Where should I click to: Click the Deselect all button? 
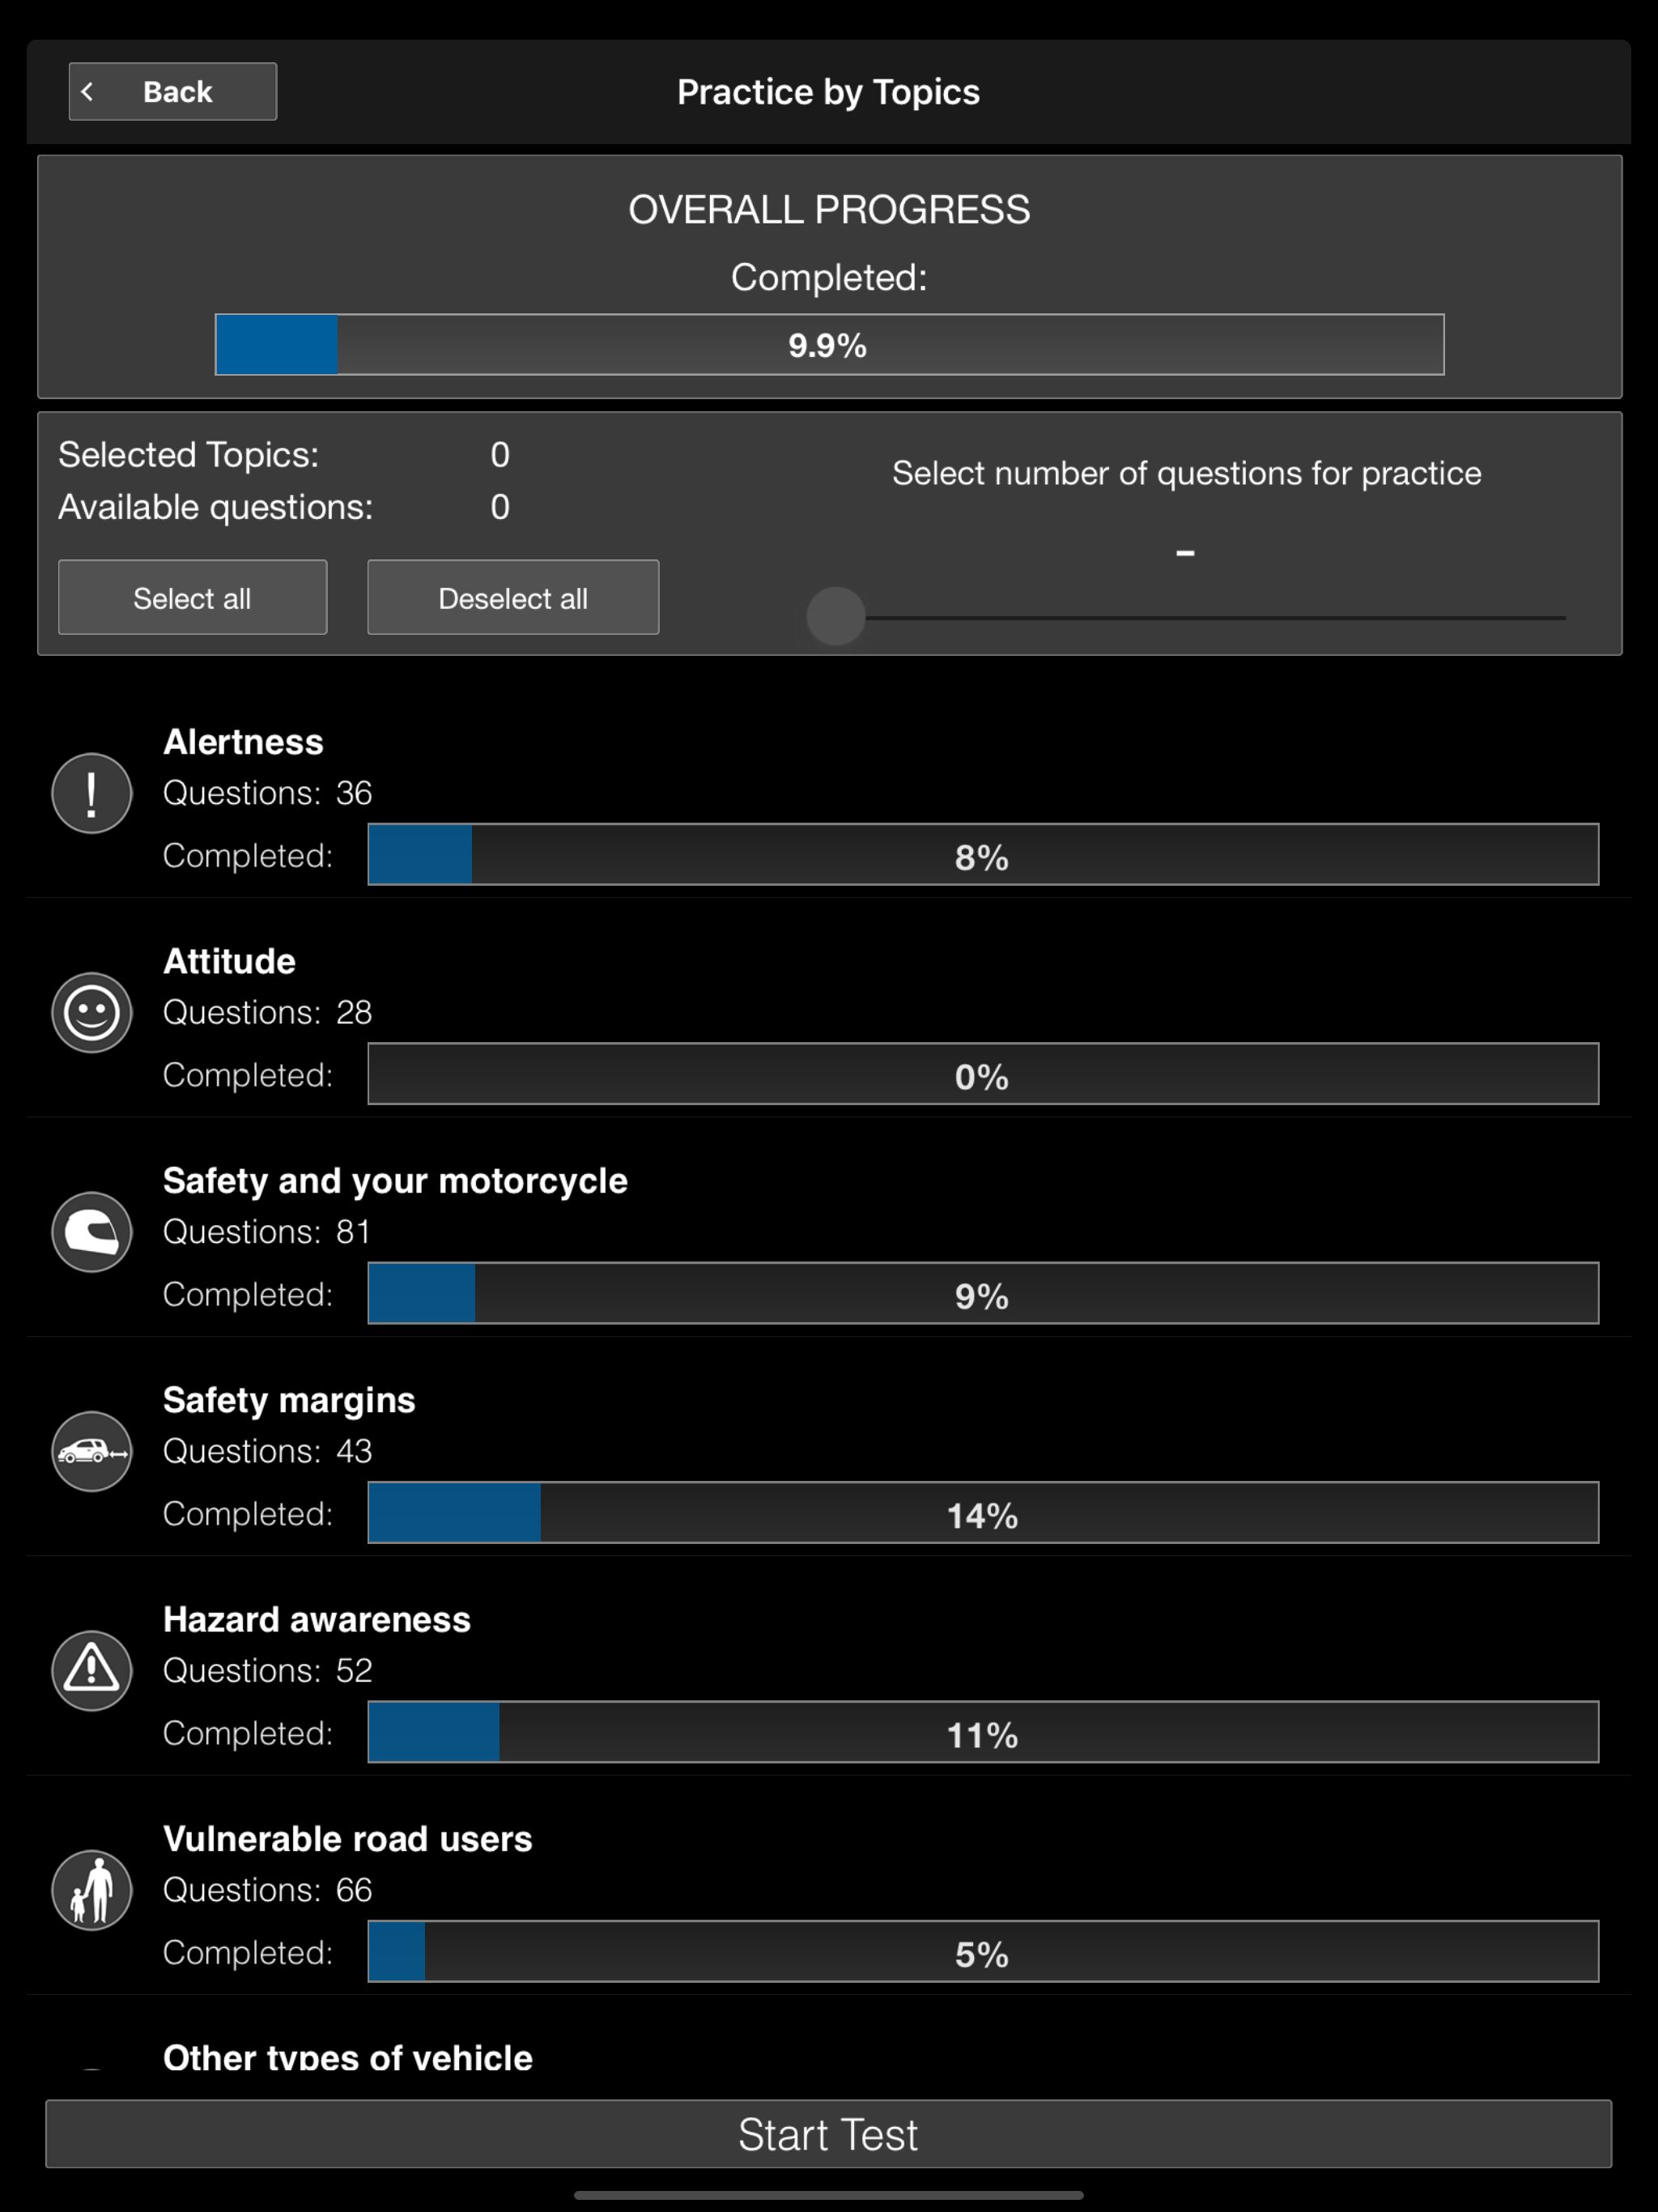pos(513,597)
